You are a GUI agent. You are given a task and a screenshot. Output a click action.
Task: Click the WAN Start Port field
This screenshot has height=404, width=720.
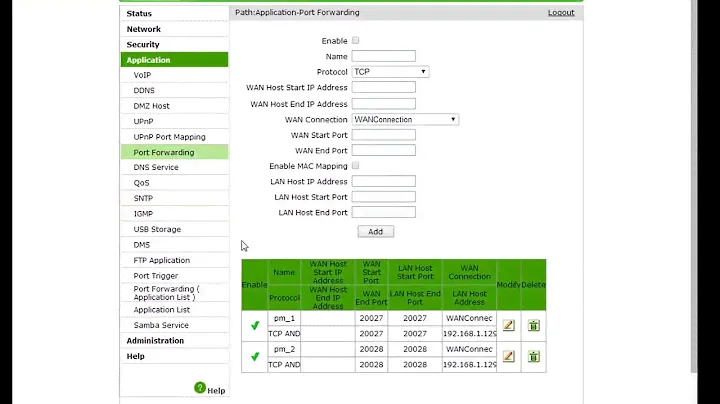(383, 135)
